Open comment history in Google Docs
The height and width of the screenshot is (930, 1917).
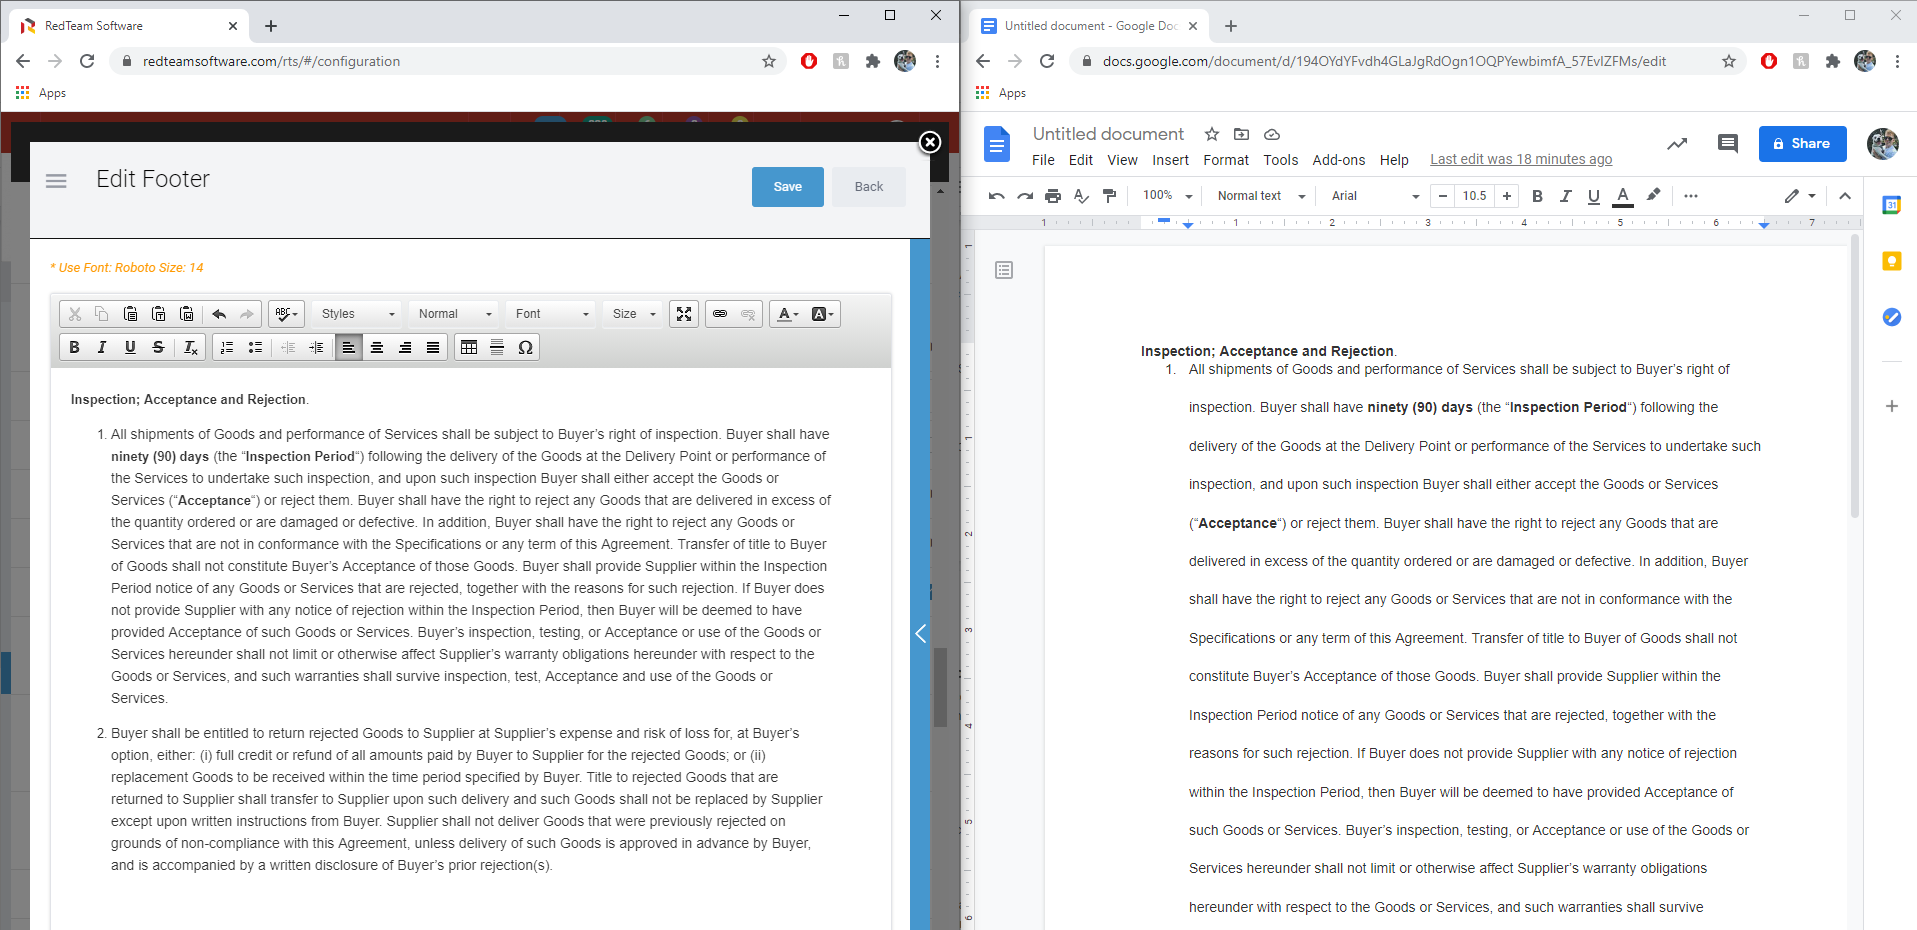tap(1727, 144)
